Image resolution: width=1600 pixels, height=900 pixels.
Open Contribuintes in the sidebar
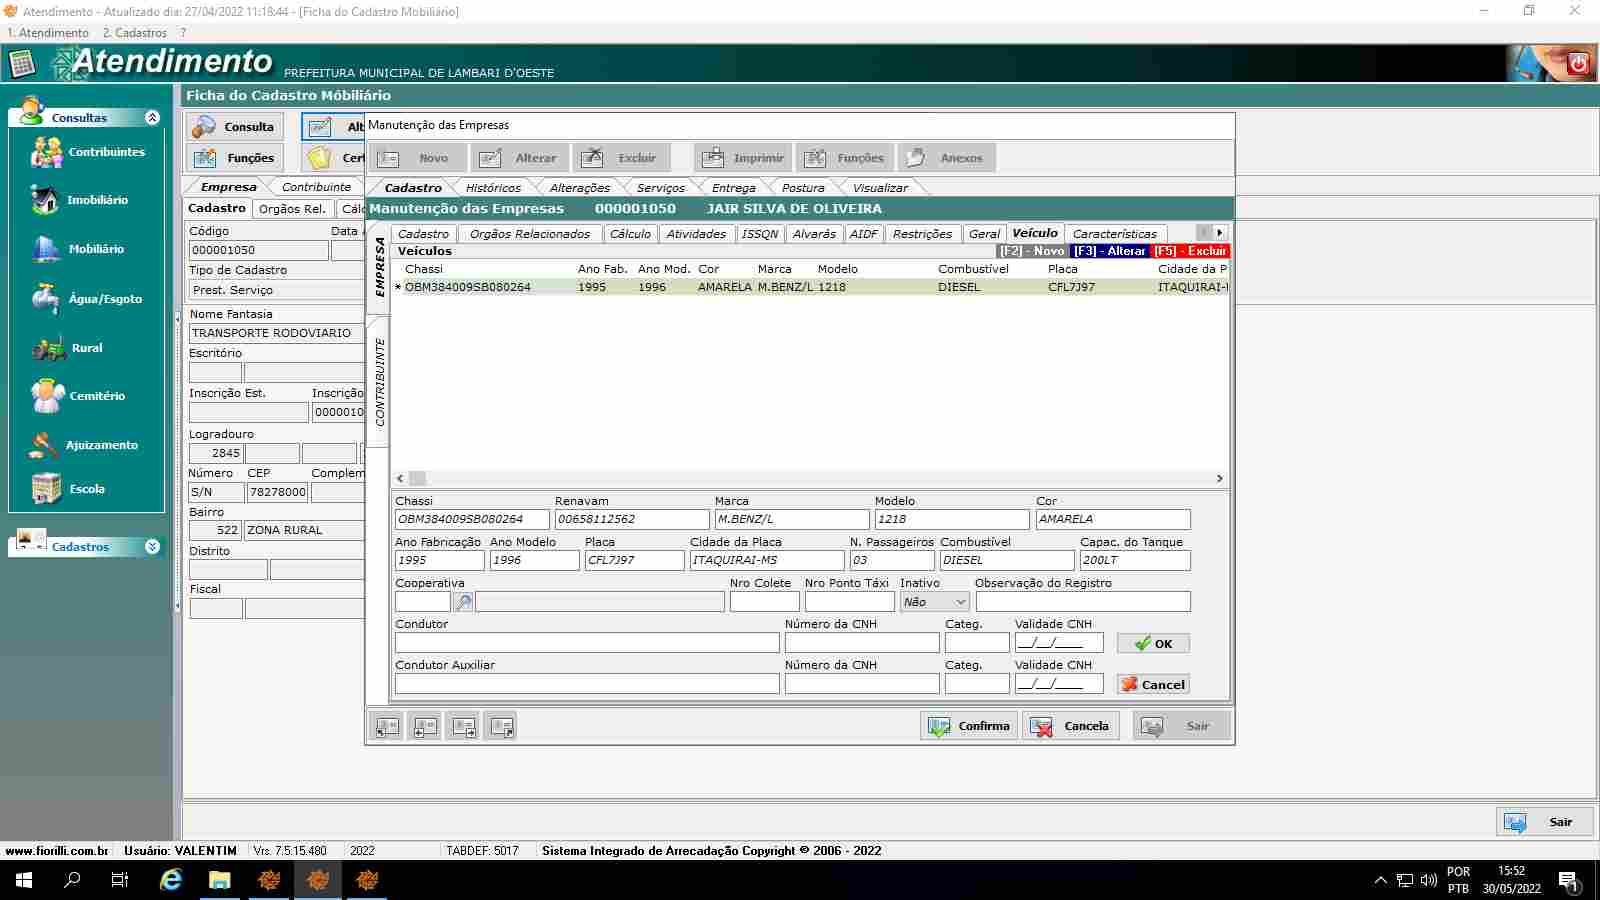[47, 152]
